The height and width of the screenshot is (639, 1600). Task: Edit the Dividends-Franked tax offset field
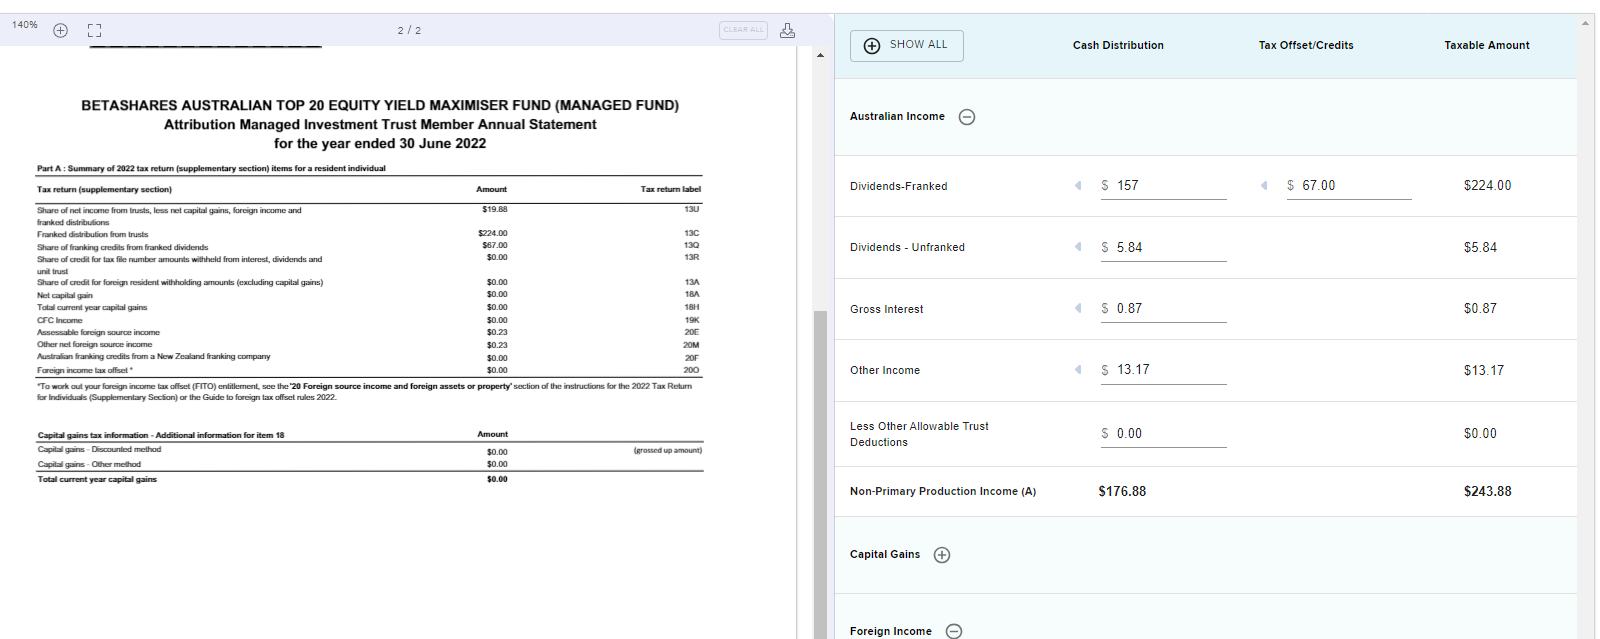(x=1349, y=186)
